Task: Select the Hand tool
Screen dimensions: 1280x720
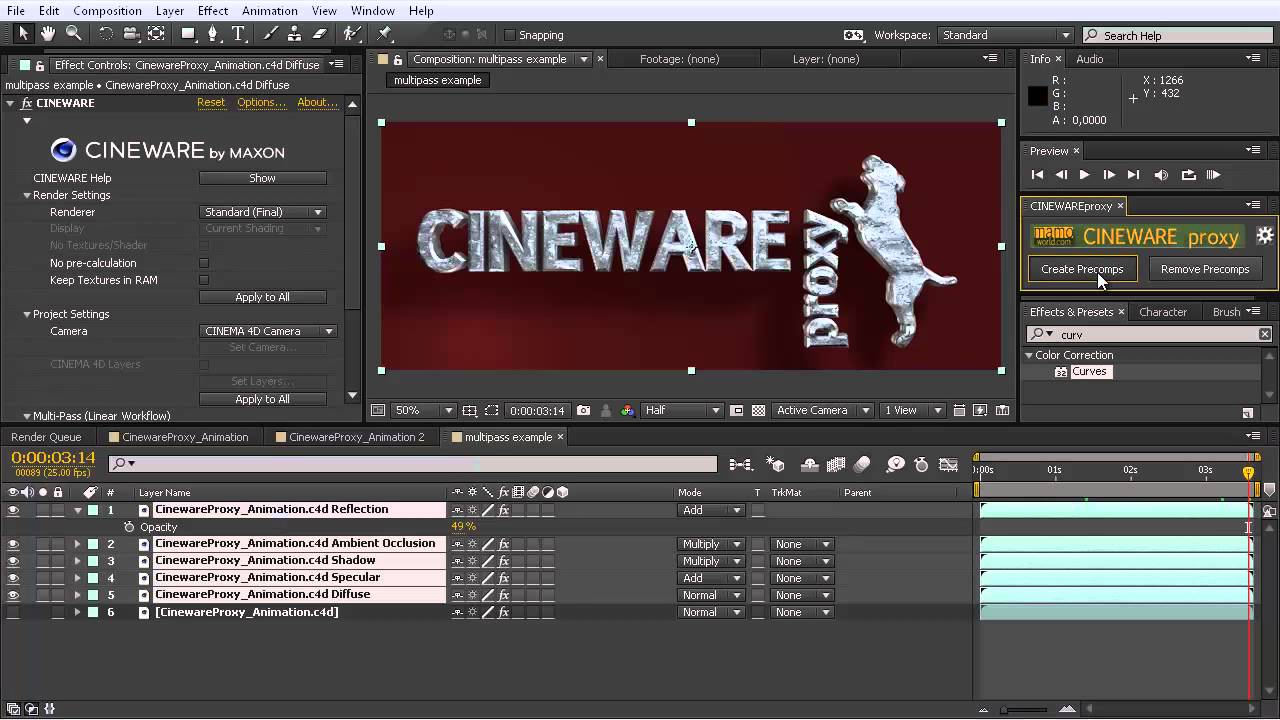Action: 48,34
